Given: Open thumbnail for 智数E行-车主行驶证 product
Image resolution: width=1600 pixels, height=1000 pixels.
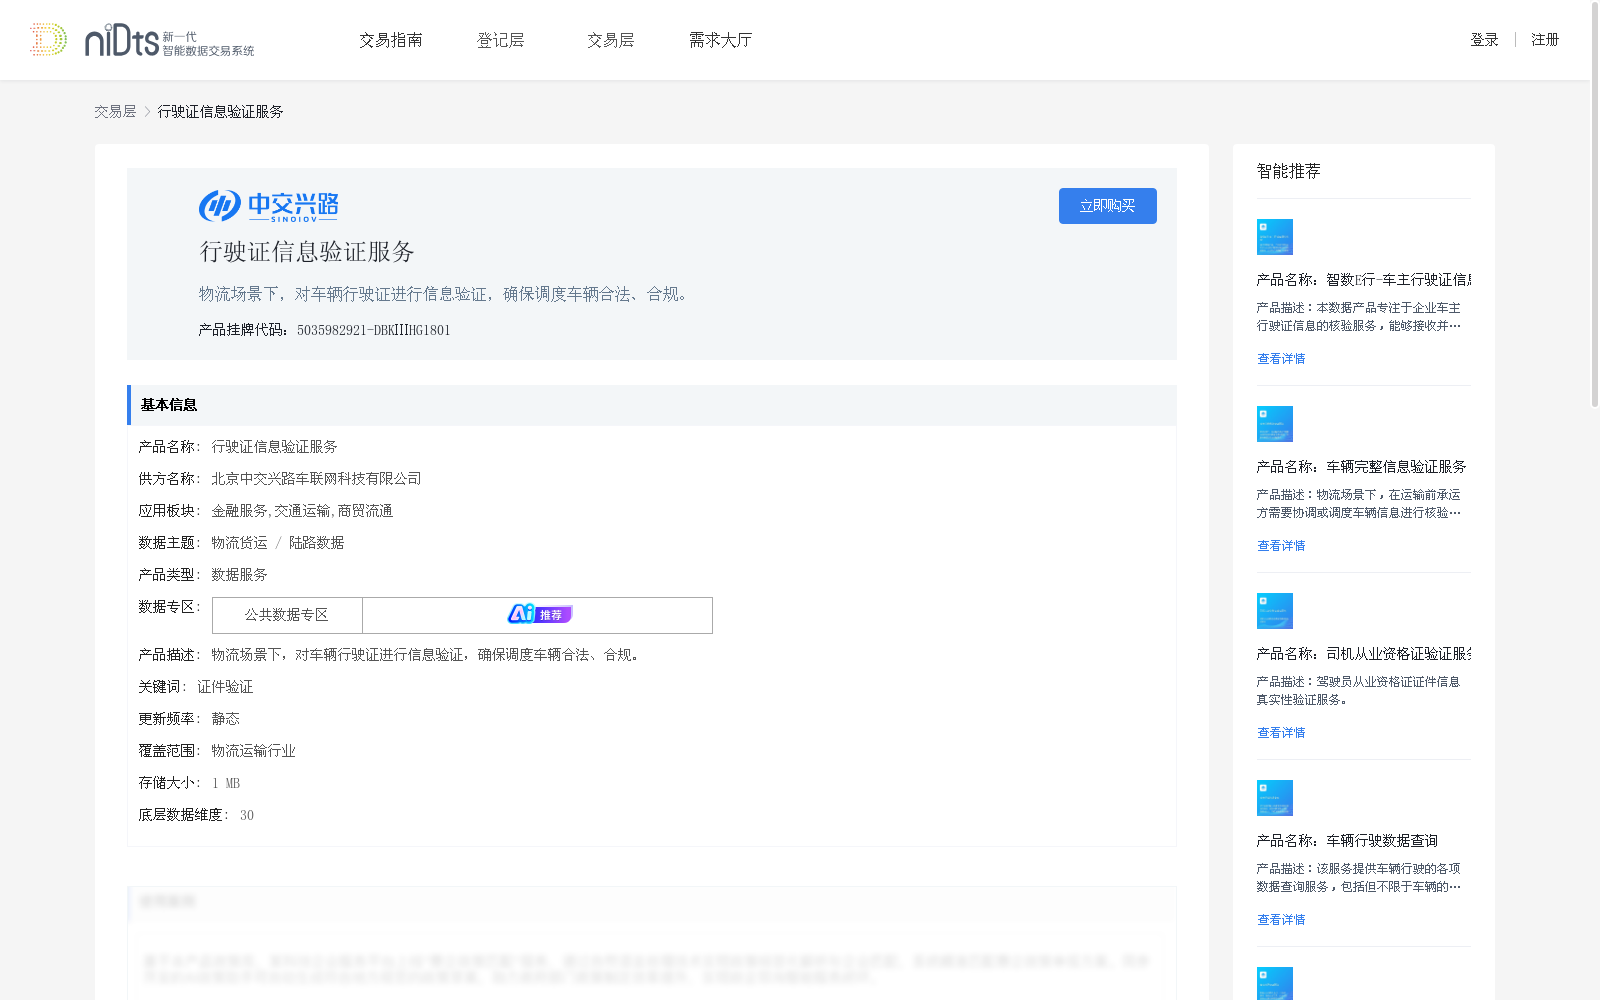Looking at the screenshot, I should (x=1275, y=237).
